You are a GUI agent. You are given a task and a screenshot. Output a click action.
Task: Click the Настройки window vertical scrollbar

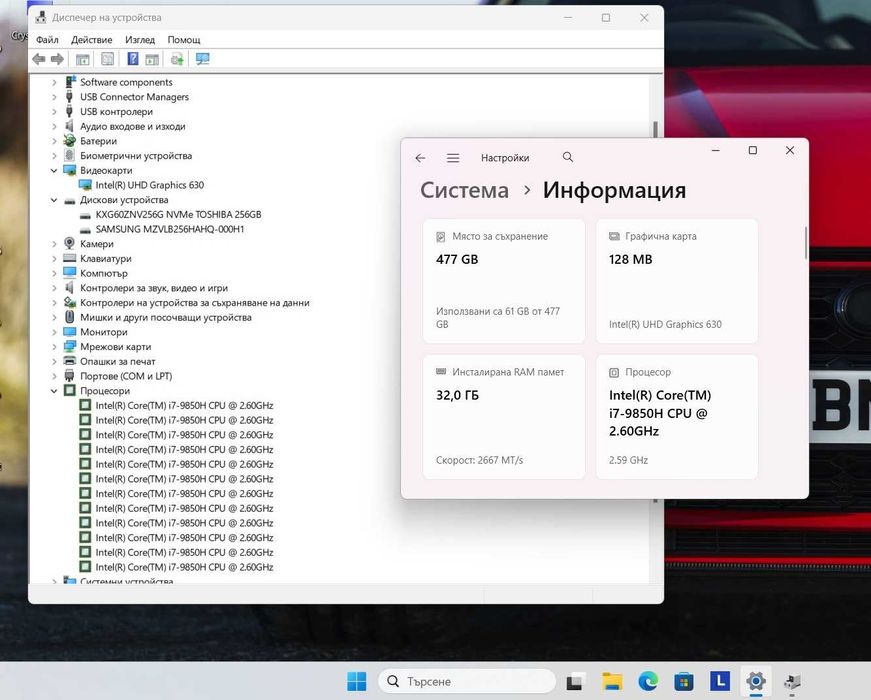pyautogui.click(x=805, y=242)
